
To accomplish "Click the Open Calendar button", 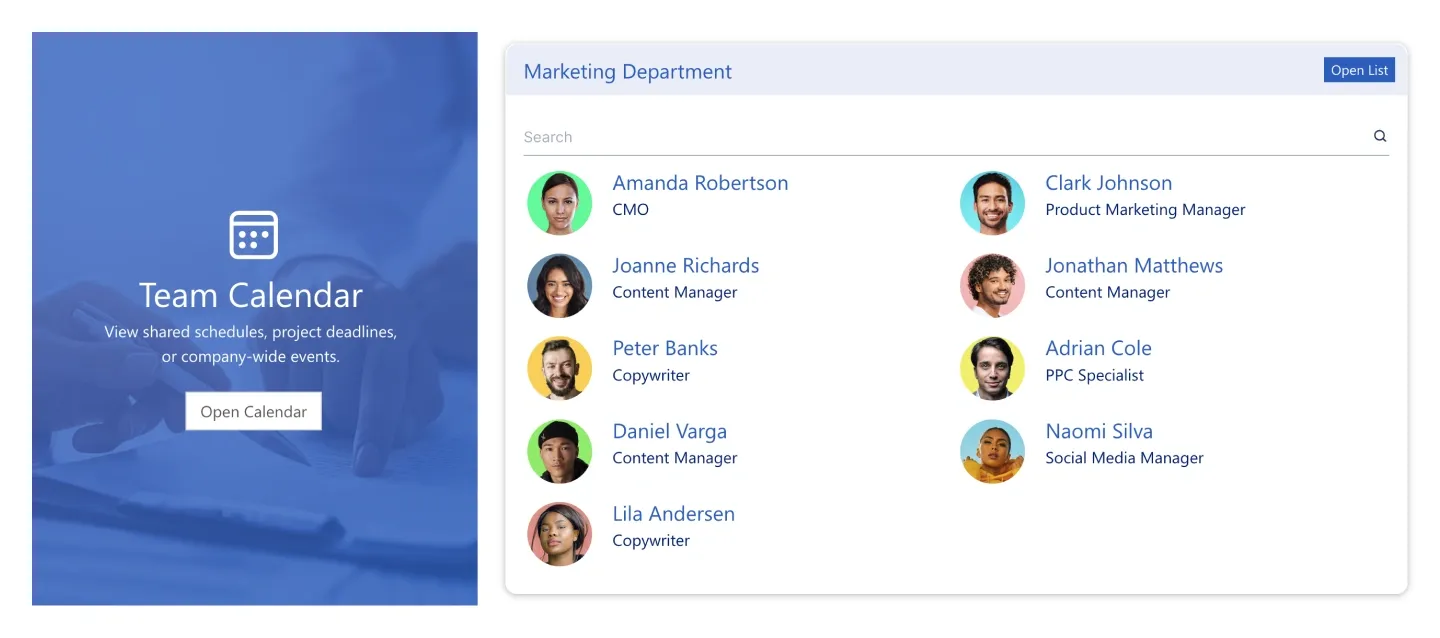I will coord(254,411).
